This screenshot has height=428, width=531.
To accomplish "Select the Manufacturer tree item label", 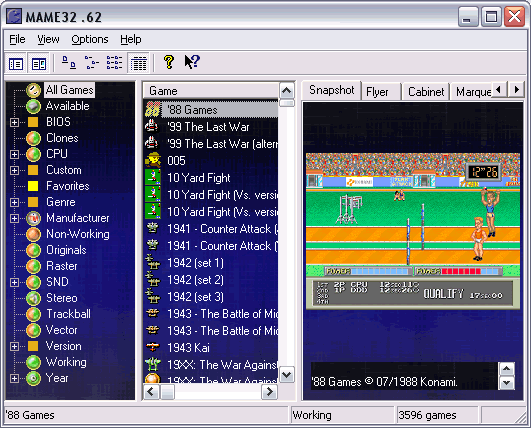I will click(x=78, y=218).
